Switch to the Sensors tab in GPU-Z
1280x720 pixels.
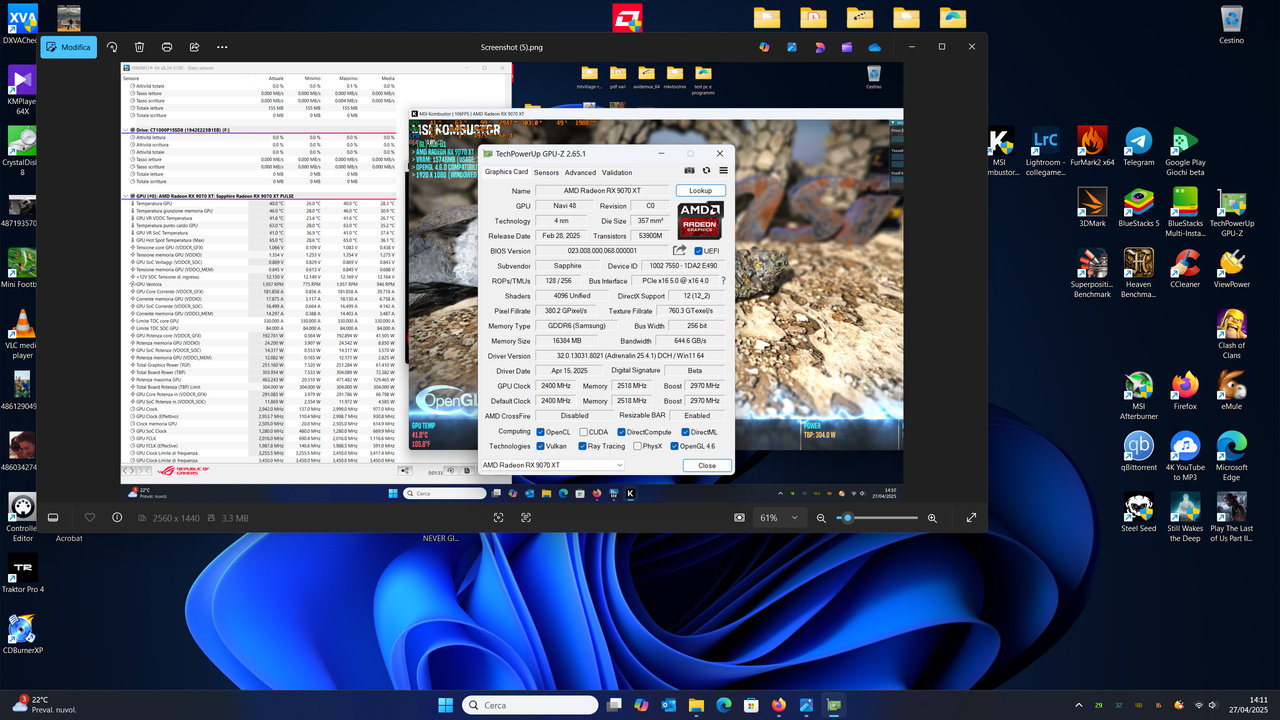point(546,172)
